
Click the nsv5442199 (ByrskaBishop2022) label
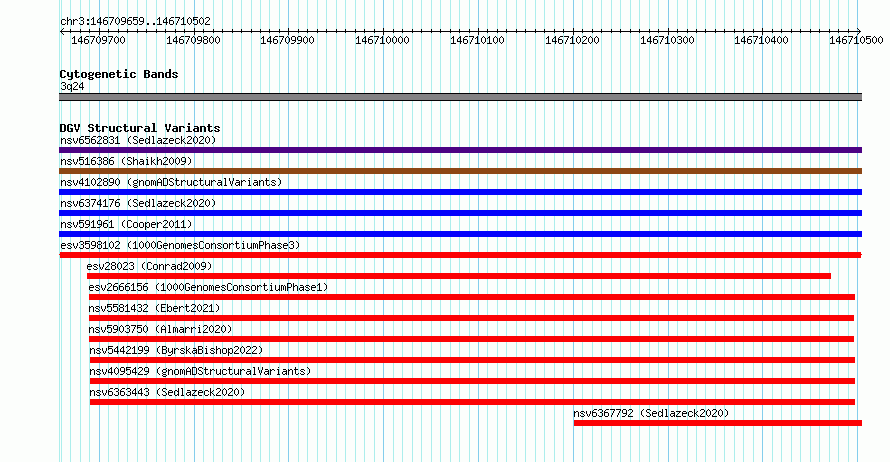point(176,350)
